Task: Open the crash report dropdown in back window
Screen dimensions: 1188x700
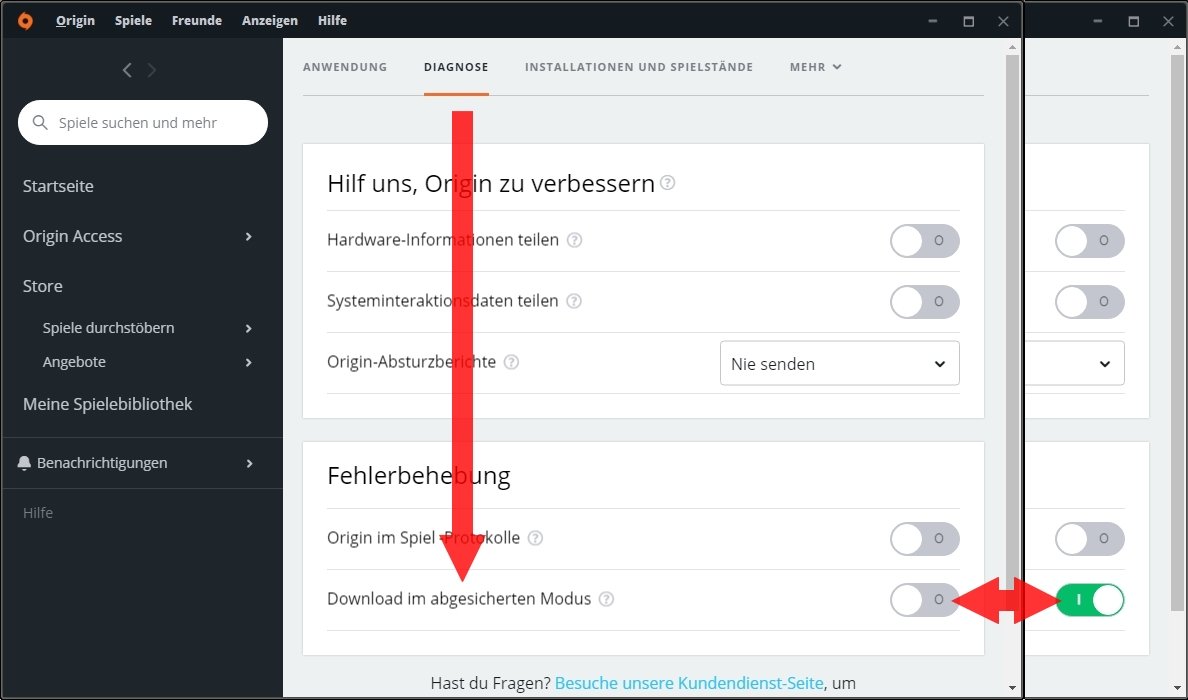Action: (x=1076, y=364)
